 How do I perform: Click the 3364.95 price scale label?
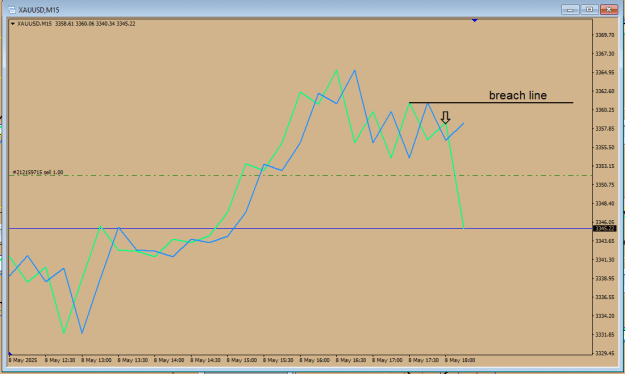pyautogui.click(x=605, y=73)
